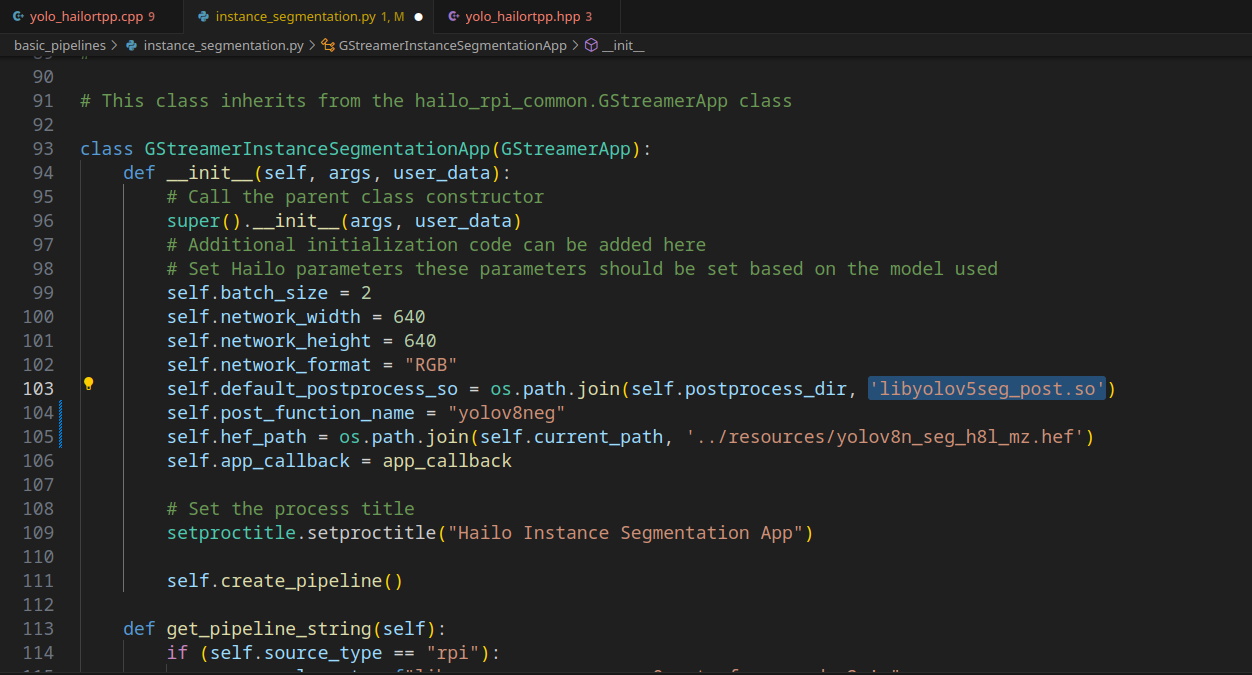The width and height of the screenshot is (1252, 675).
Task: Click the C++ icon on yolo_hailortpp.hpp tab
Action: coord(454,17)
